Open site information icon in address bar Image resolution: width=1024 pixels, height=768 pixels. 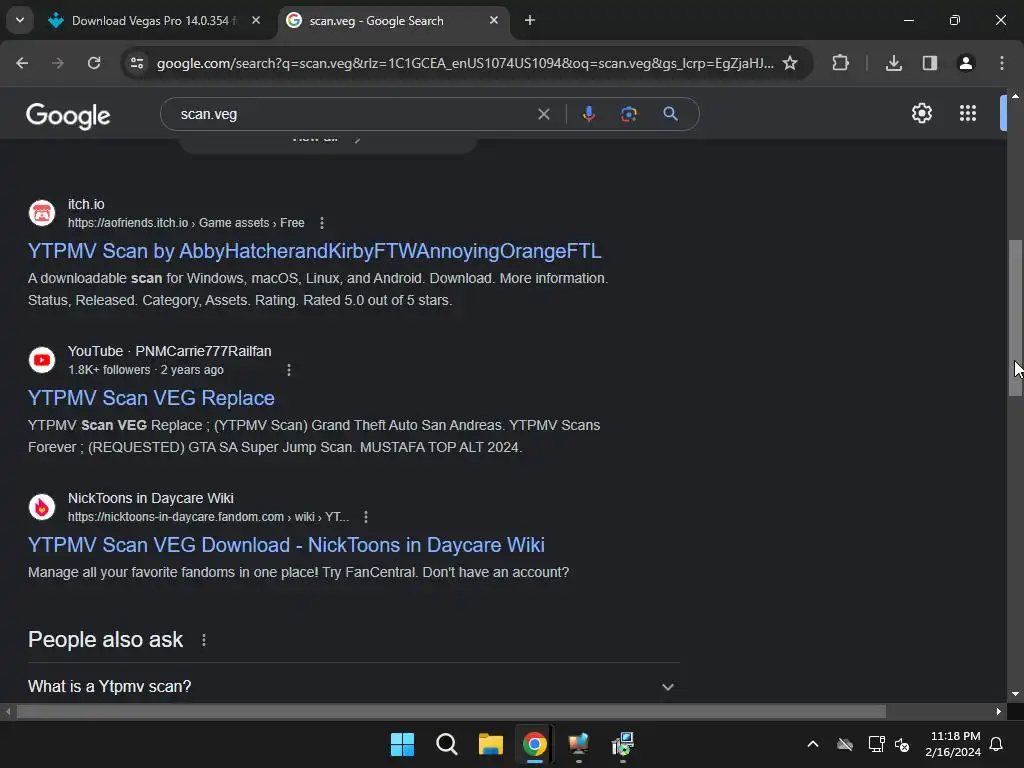137,63
